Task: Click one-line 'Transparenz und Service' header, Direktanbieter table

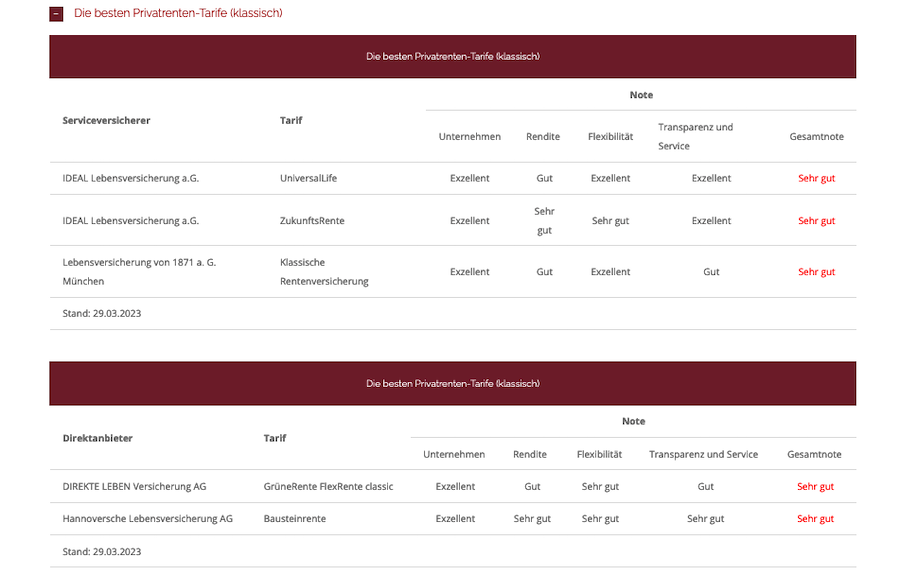Action: click(704, 454)
